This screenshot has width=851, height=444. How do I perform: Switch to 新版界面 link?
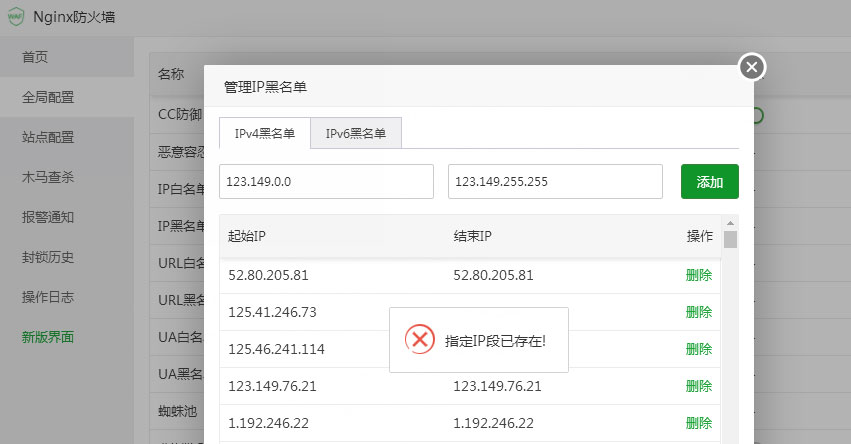pyautogui.click(x=48, y=337)
